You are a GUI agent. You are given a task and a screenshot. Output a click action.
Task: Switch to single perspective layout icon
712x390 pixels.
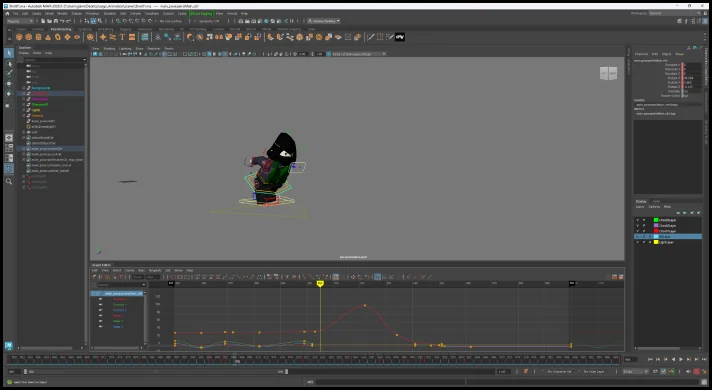click(x=9, y=137)
